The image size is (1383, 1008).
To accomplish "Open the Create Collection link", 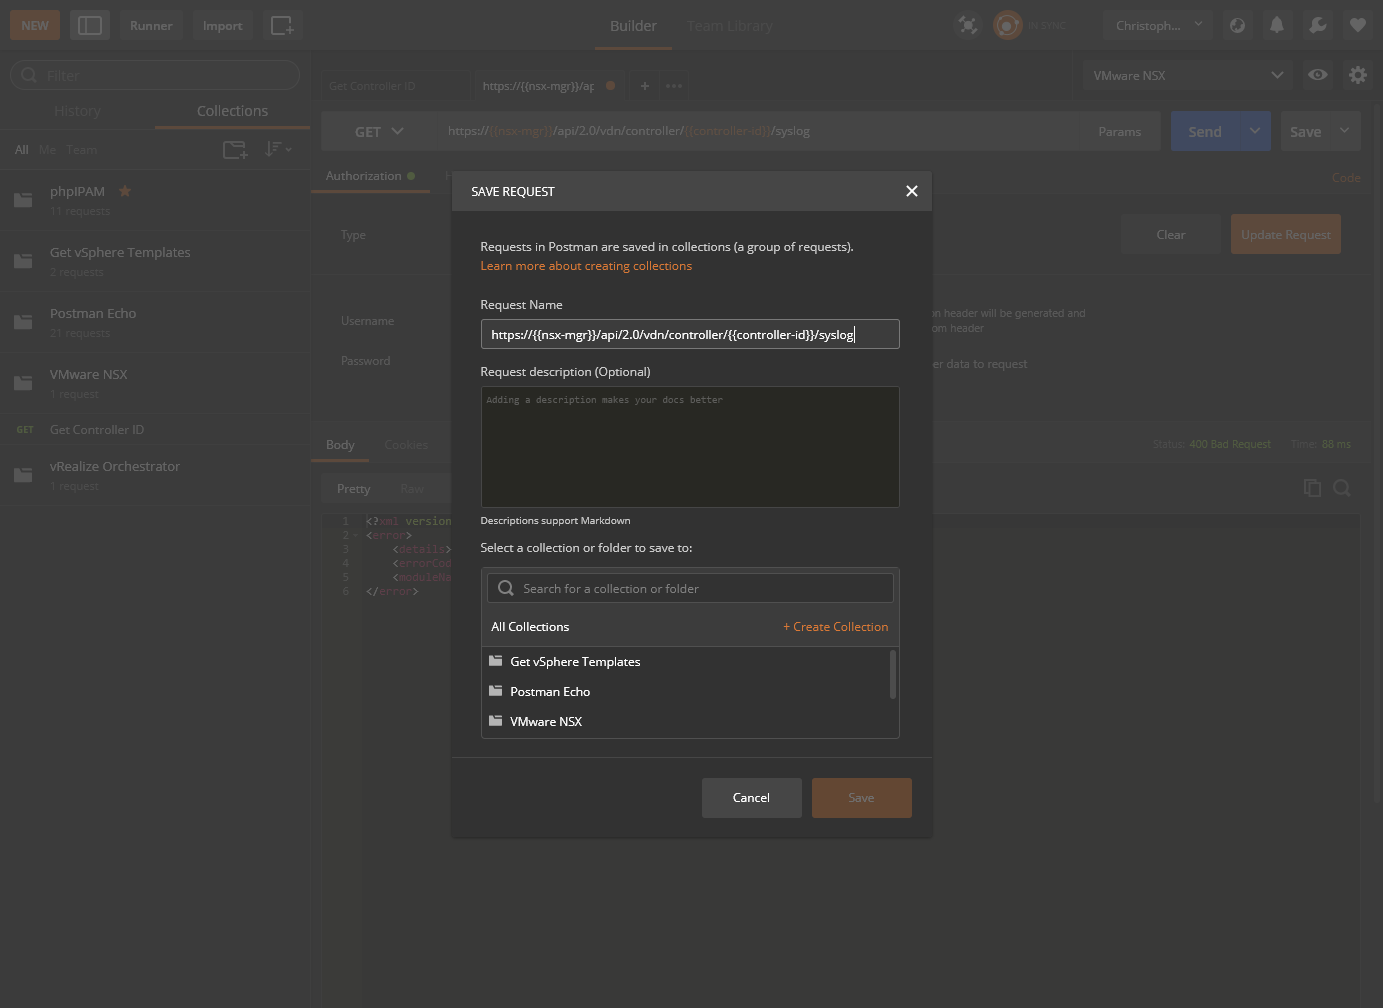I will pos(835,627).
